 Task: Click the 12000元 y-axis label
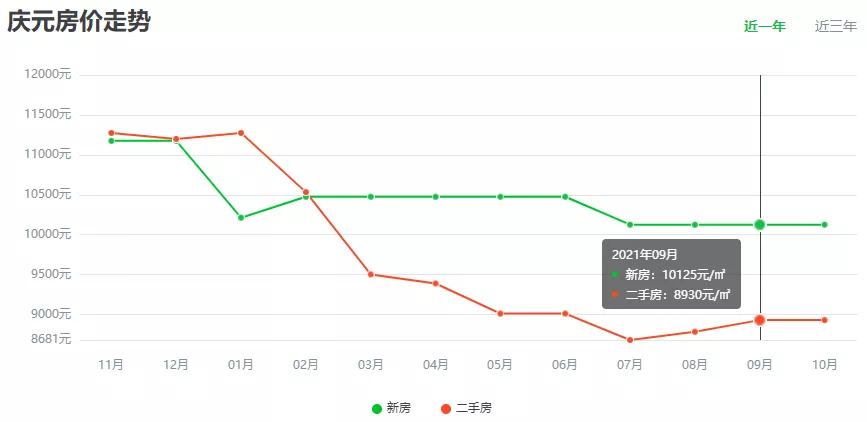click(49, 74)
